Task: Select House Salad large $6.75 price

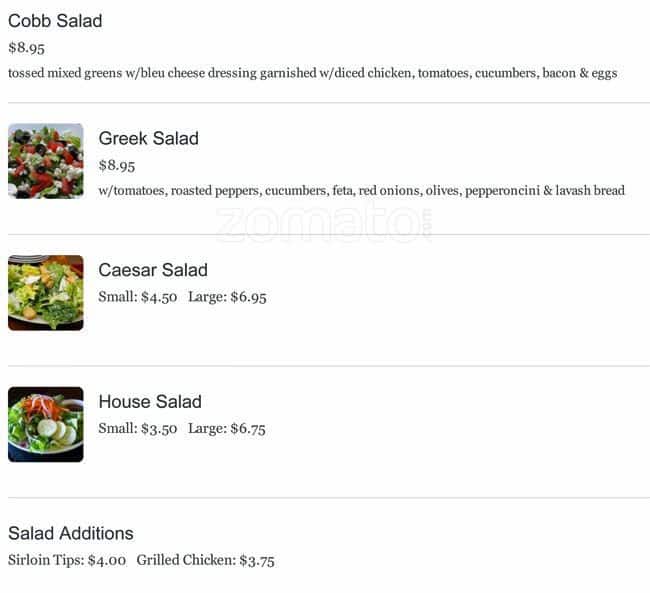Action: [227, 429]
